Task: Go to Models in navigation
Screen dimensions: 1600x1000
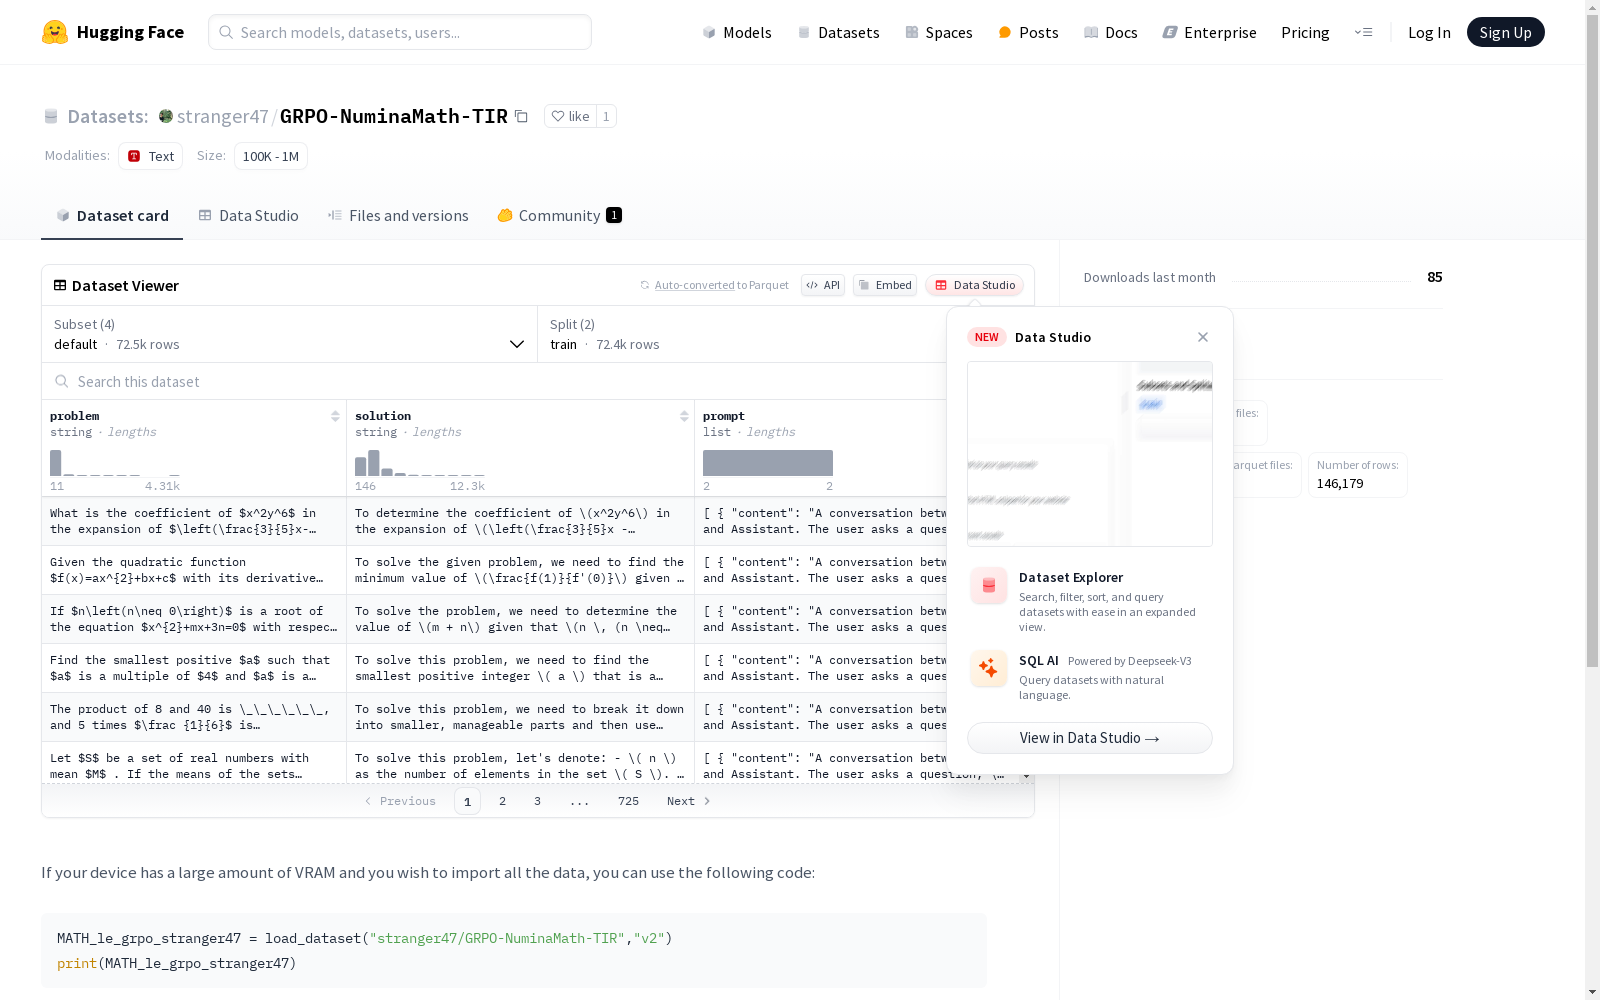Action: [737, 32]
